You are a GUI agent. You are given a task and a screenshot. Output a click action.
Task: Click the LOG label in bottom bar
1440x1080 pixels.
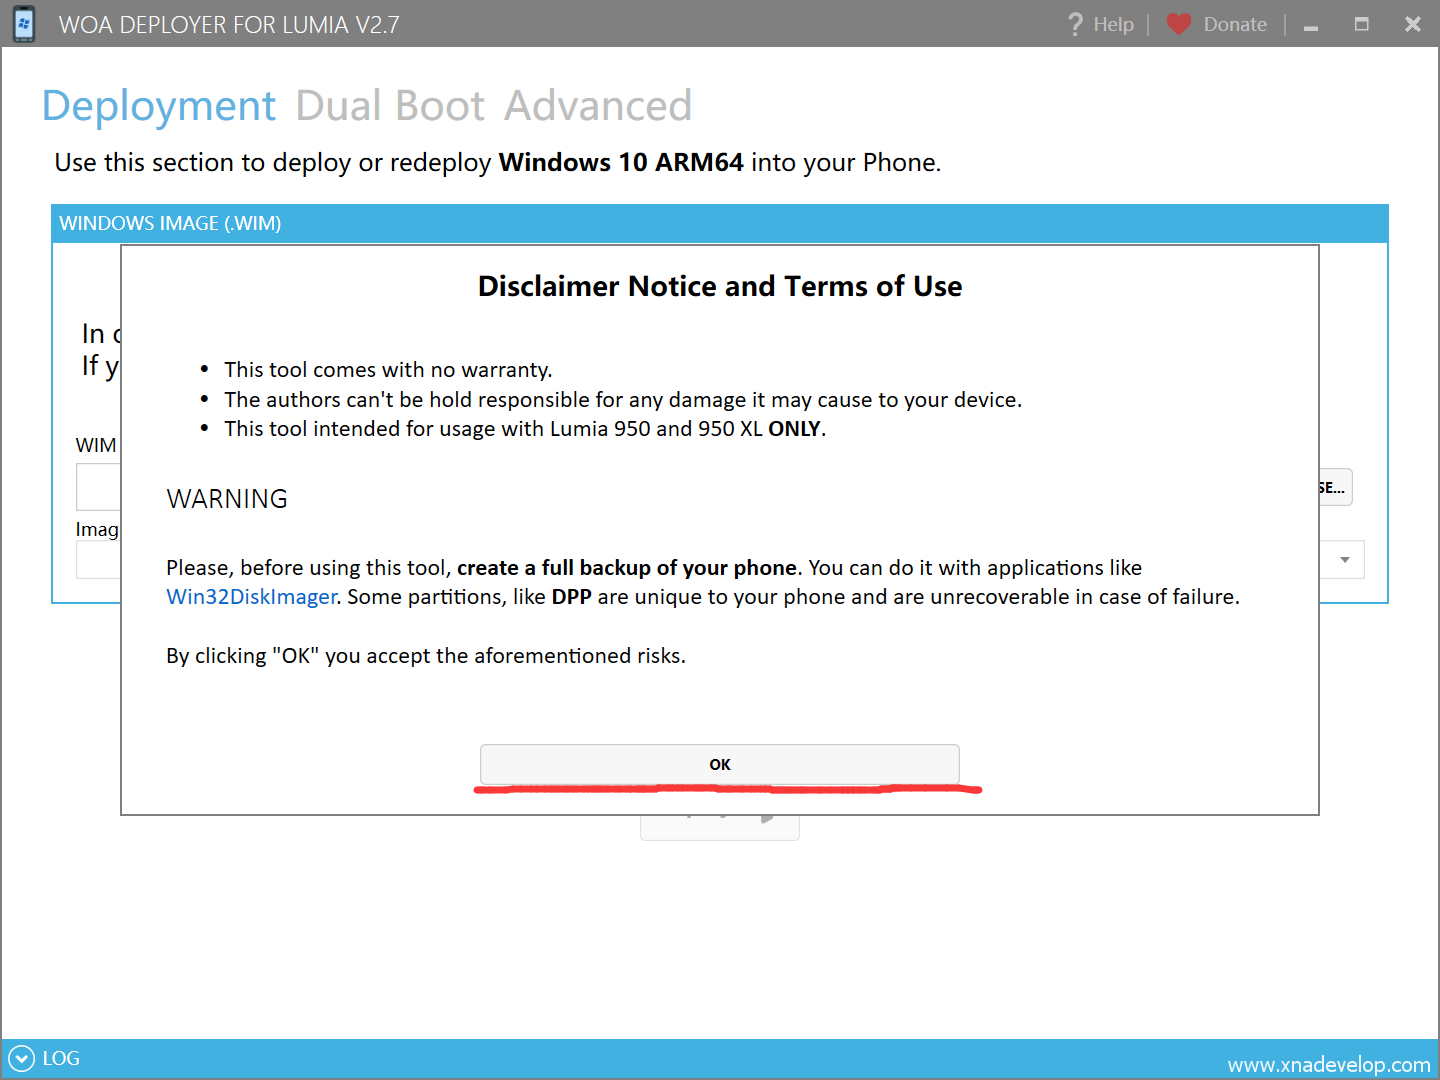tap(61, 1058)
